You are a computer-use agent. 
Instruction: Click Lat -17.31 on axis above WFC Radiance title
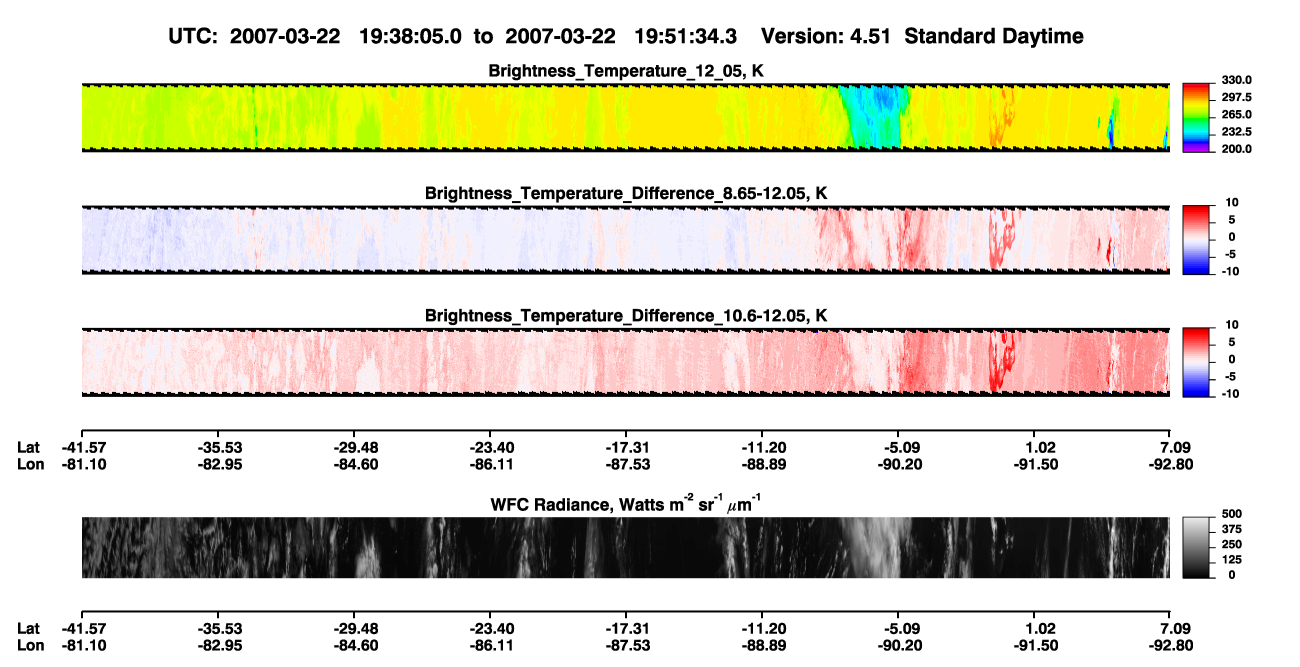[x=626, y=447]
